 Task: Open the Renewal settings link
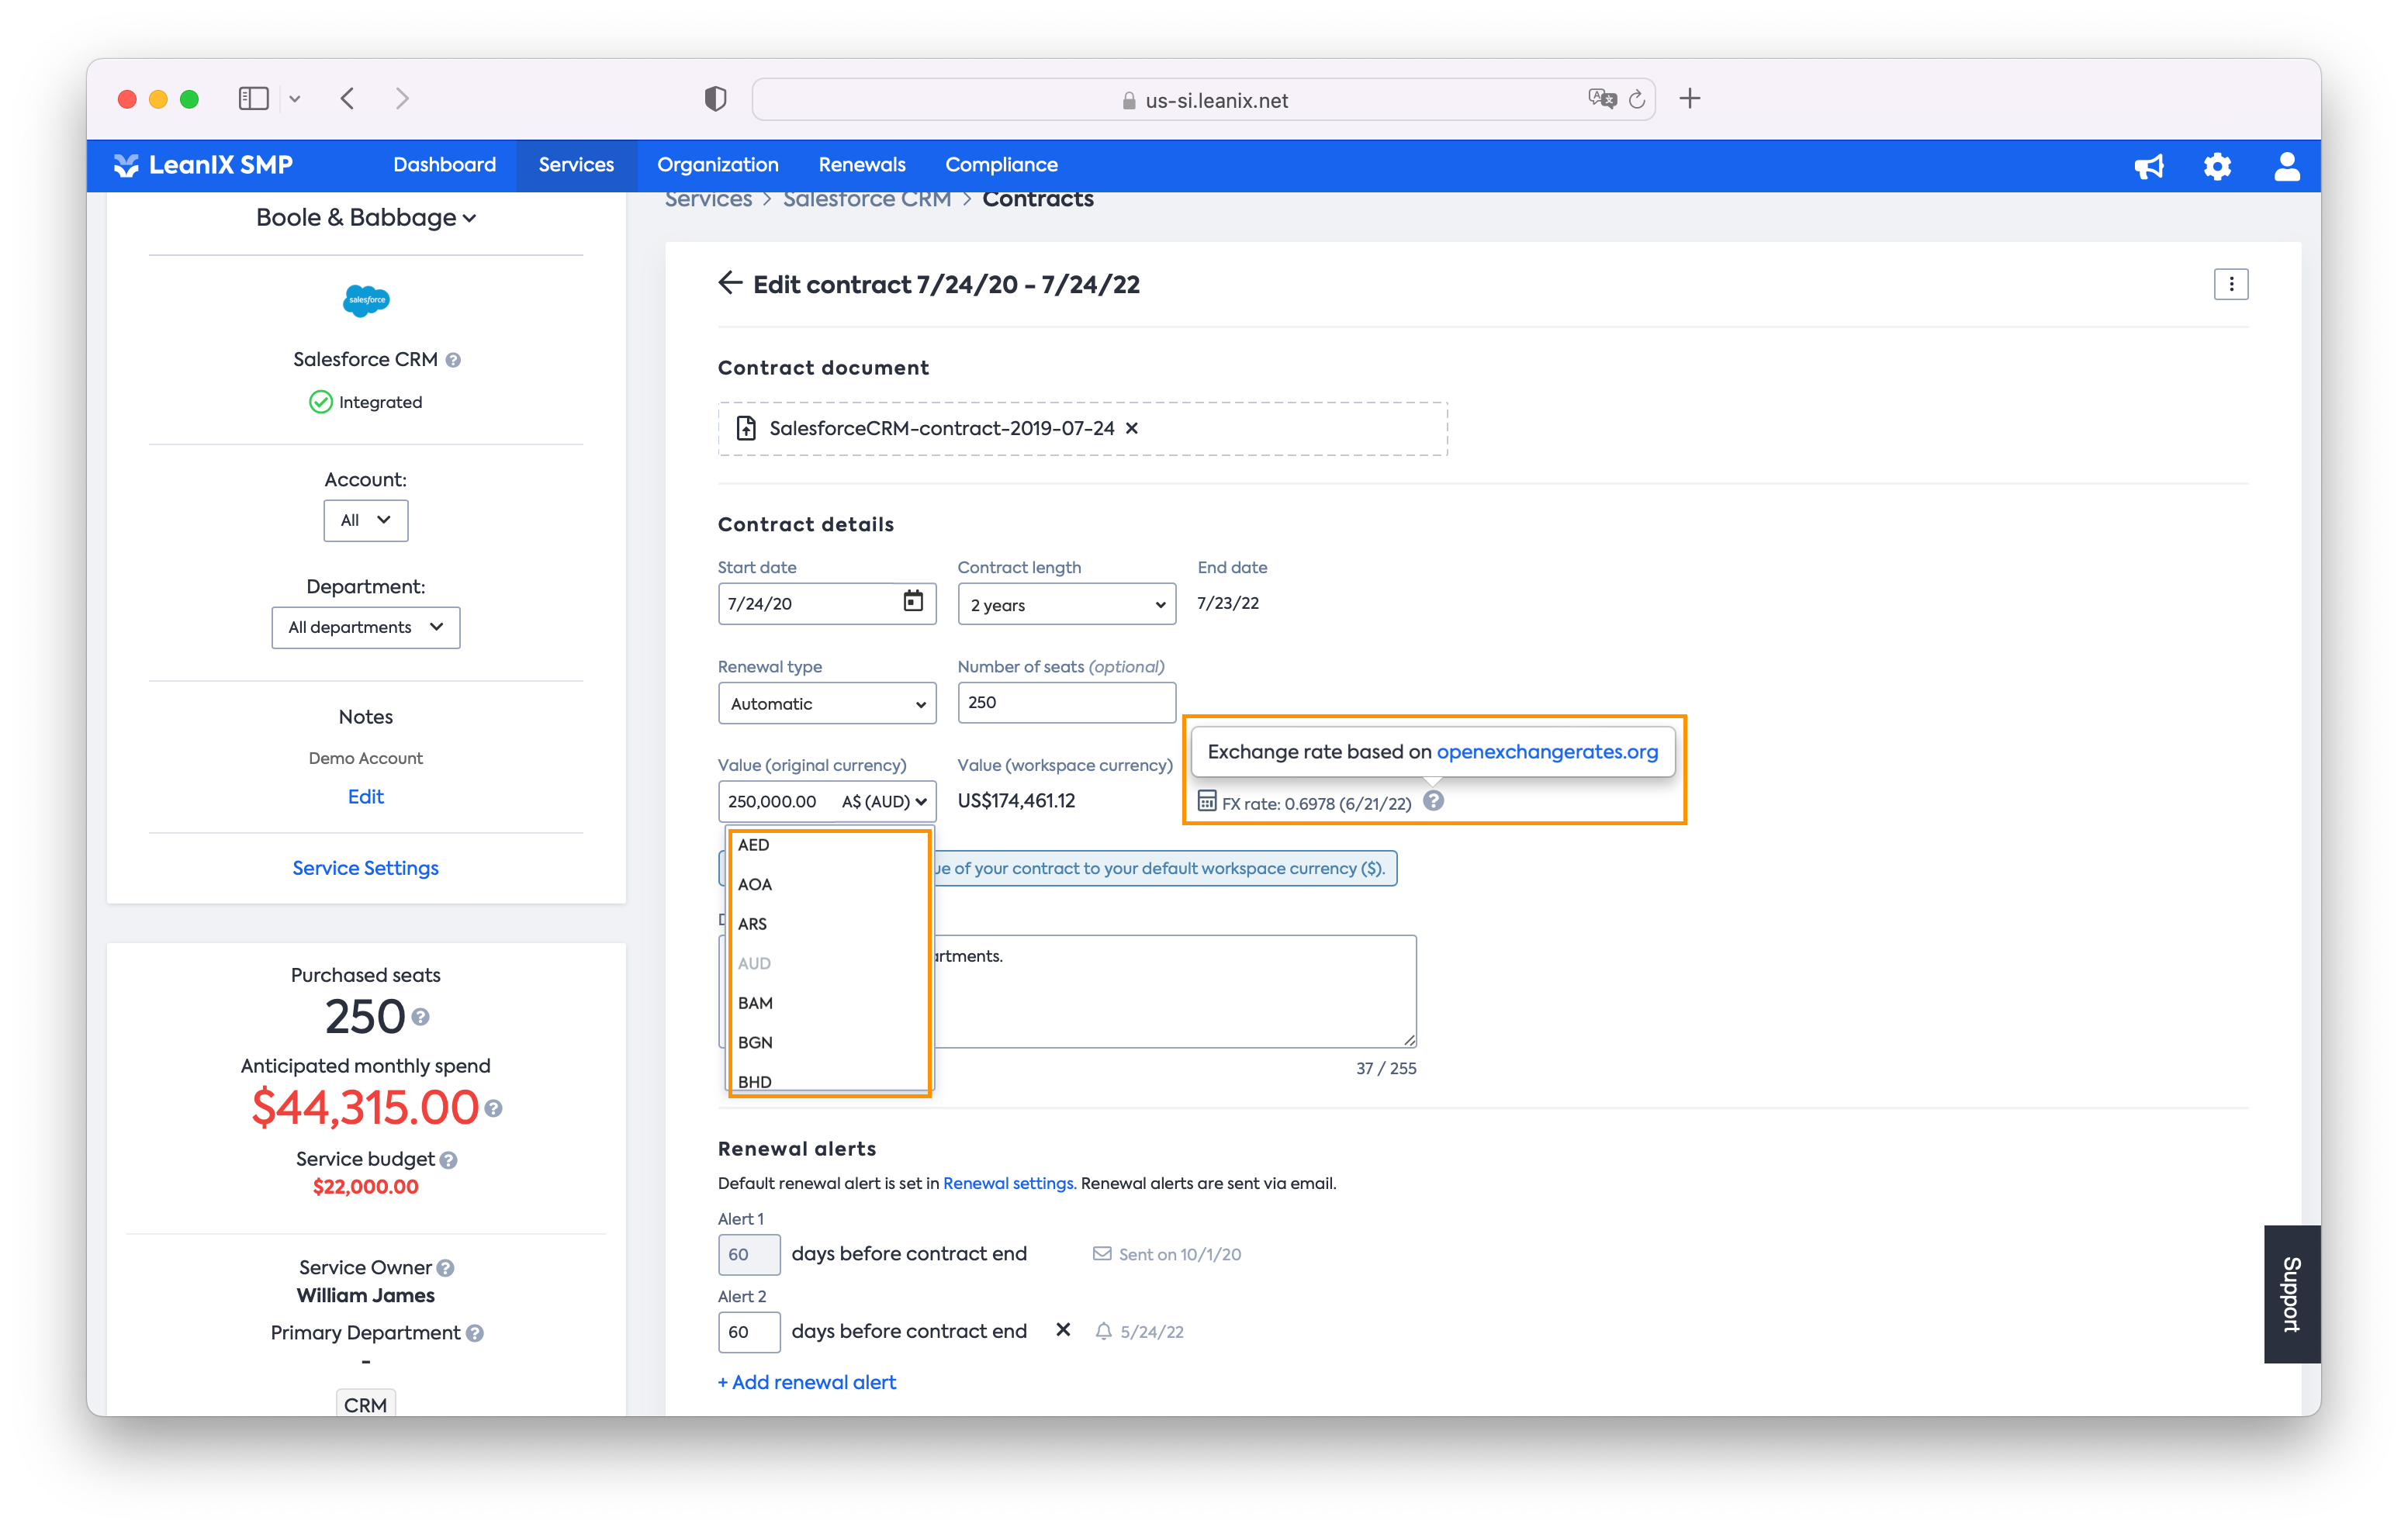pos(1008,1183)
